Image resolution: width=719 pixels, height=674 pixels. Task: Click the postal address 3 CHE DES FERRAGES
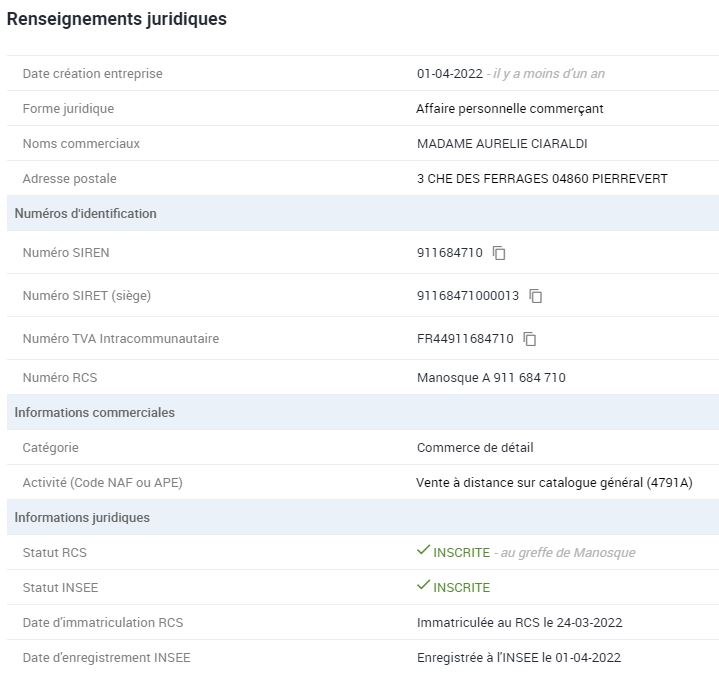541,179
